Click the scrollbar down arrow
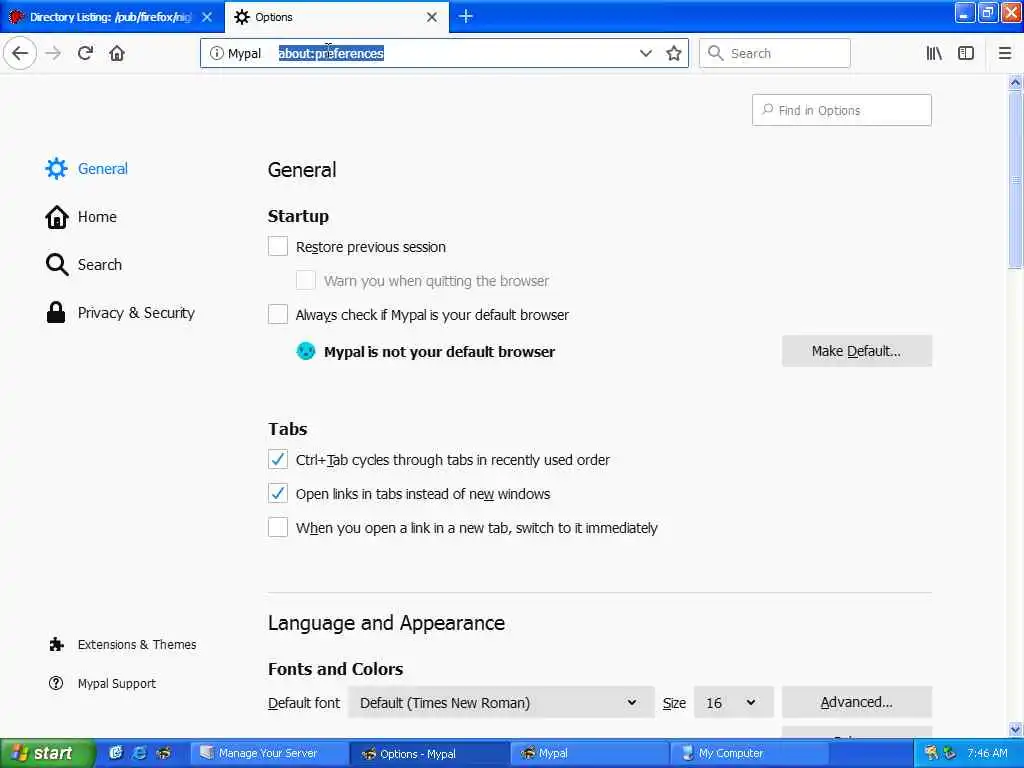Screen dimensions: 1024x768 [x=1015, y=729]
